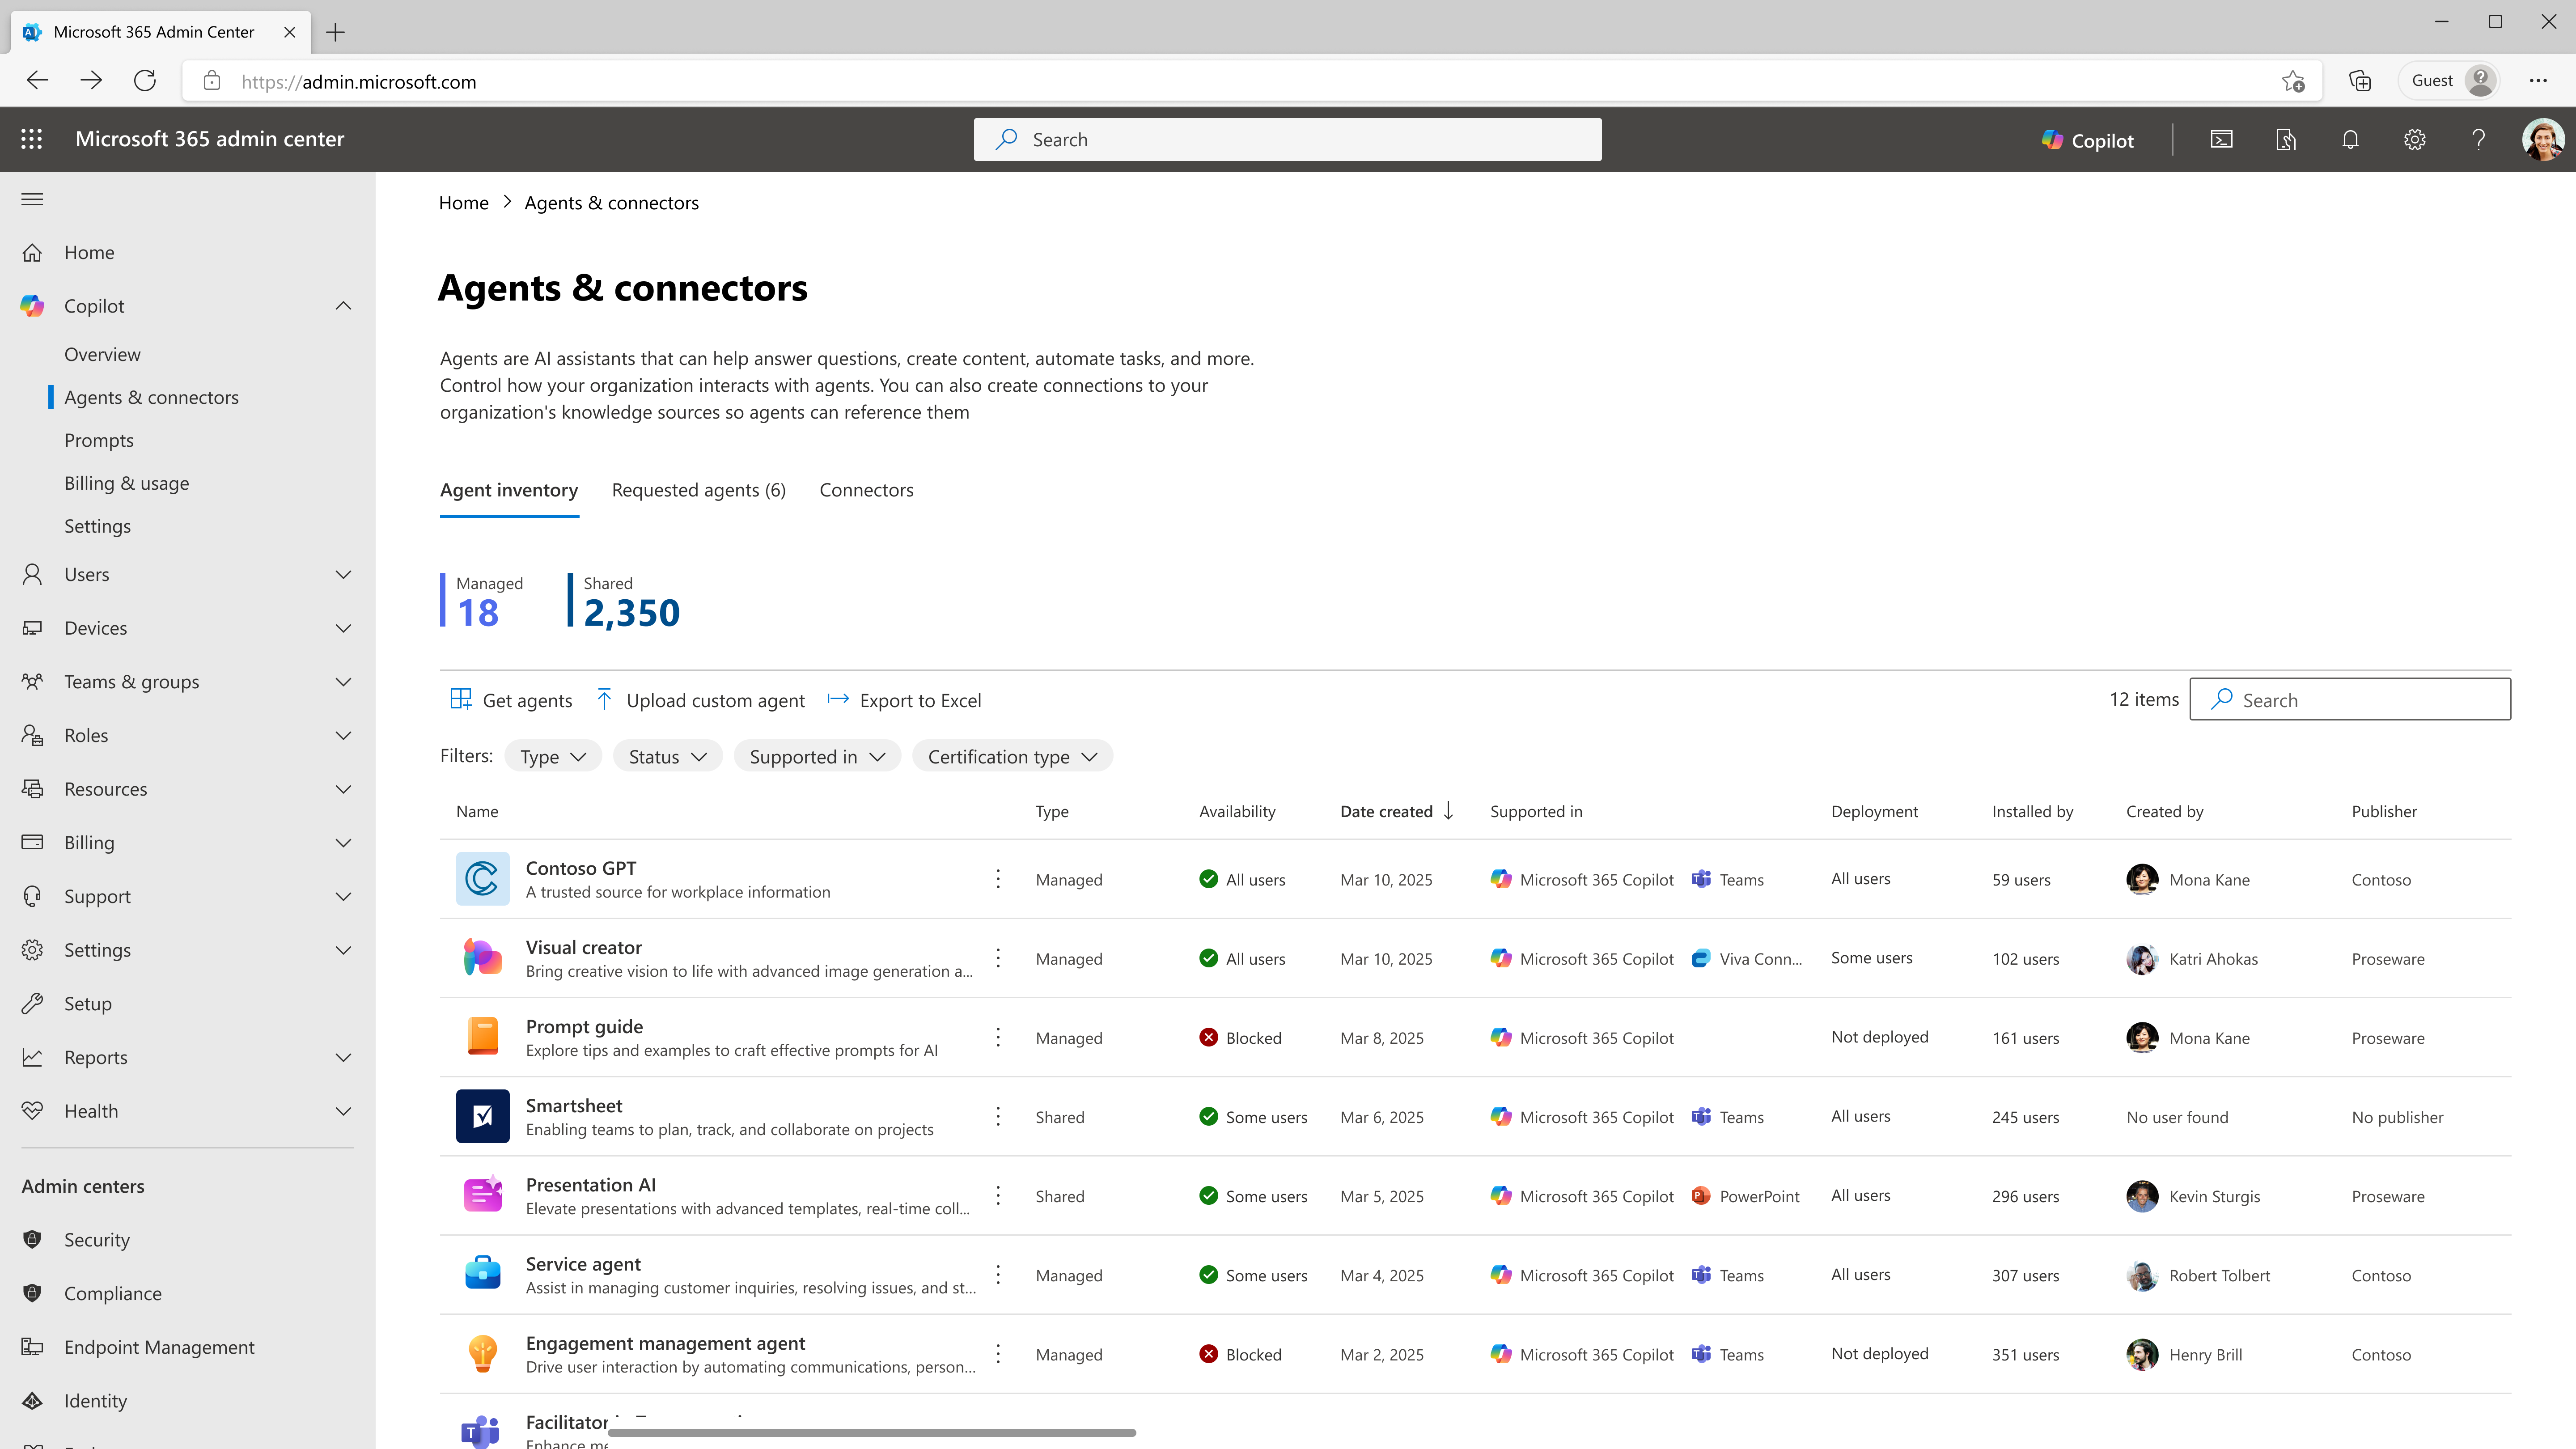
Task: Collapse the Copilot navigation section
Action: point(343,306)
